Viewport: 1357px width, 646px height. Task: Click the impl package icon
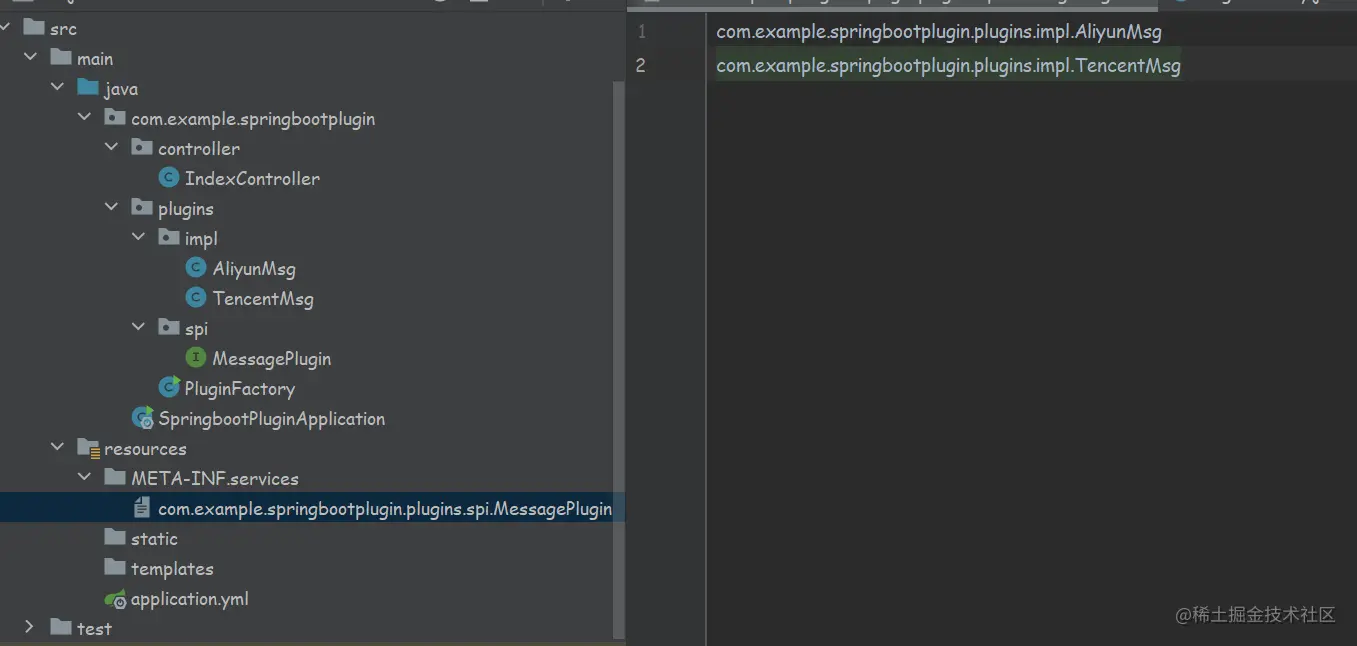coord(169,238)
